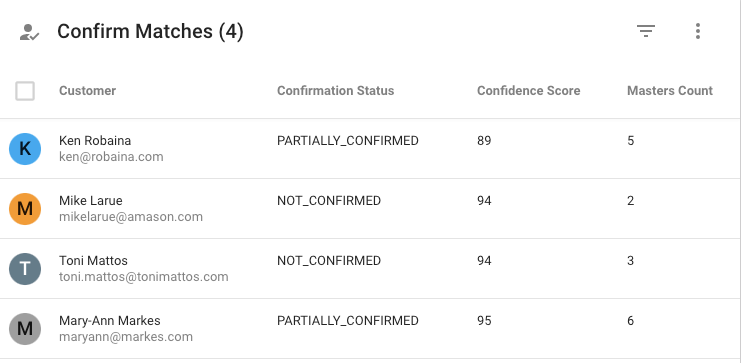Click confidence score 95 for Mary-Ann Markes
This screenshot has width=741, height=363.
click(484, 321)
